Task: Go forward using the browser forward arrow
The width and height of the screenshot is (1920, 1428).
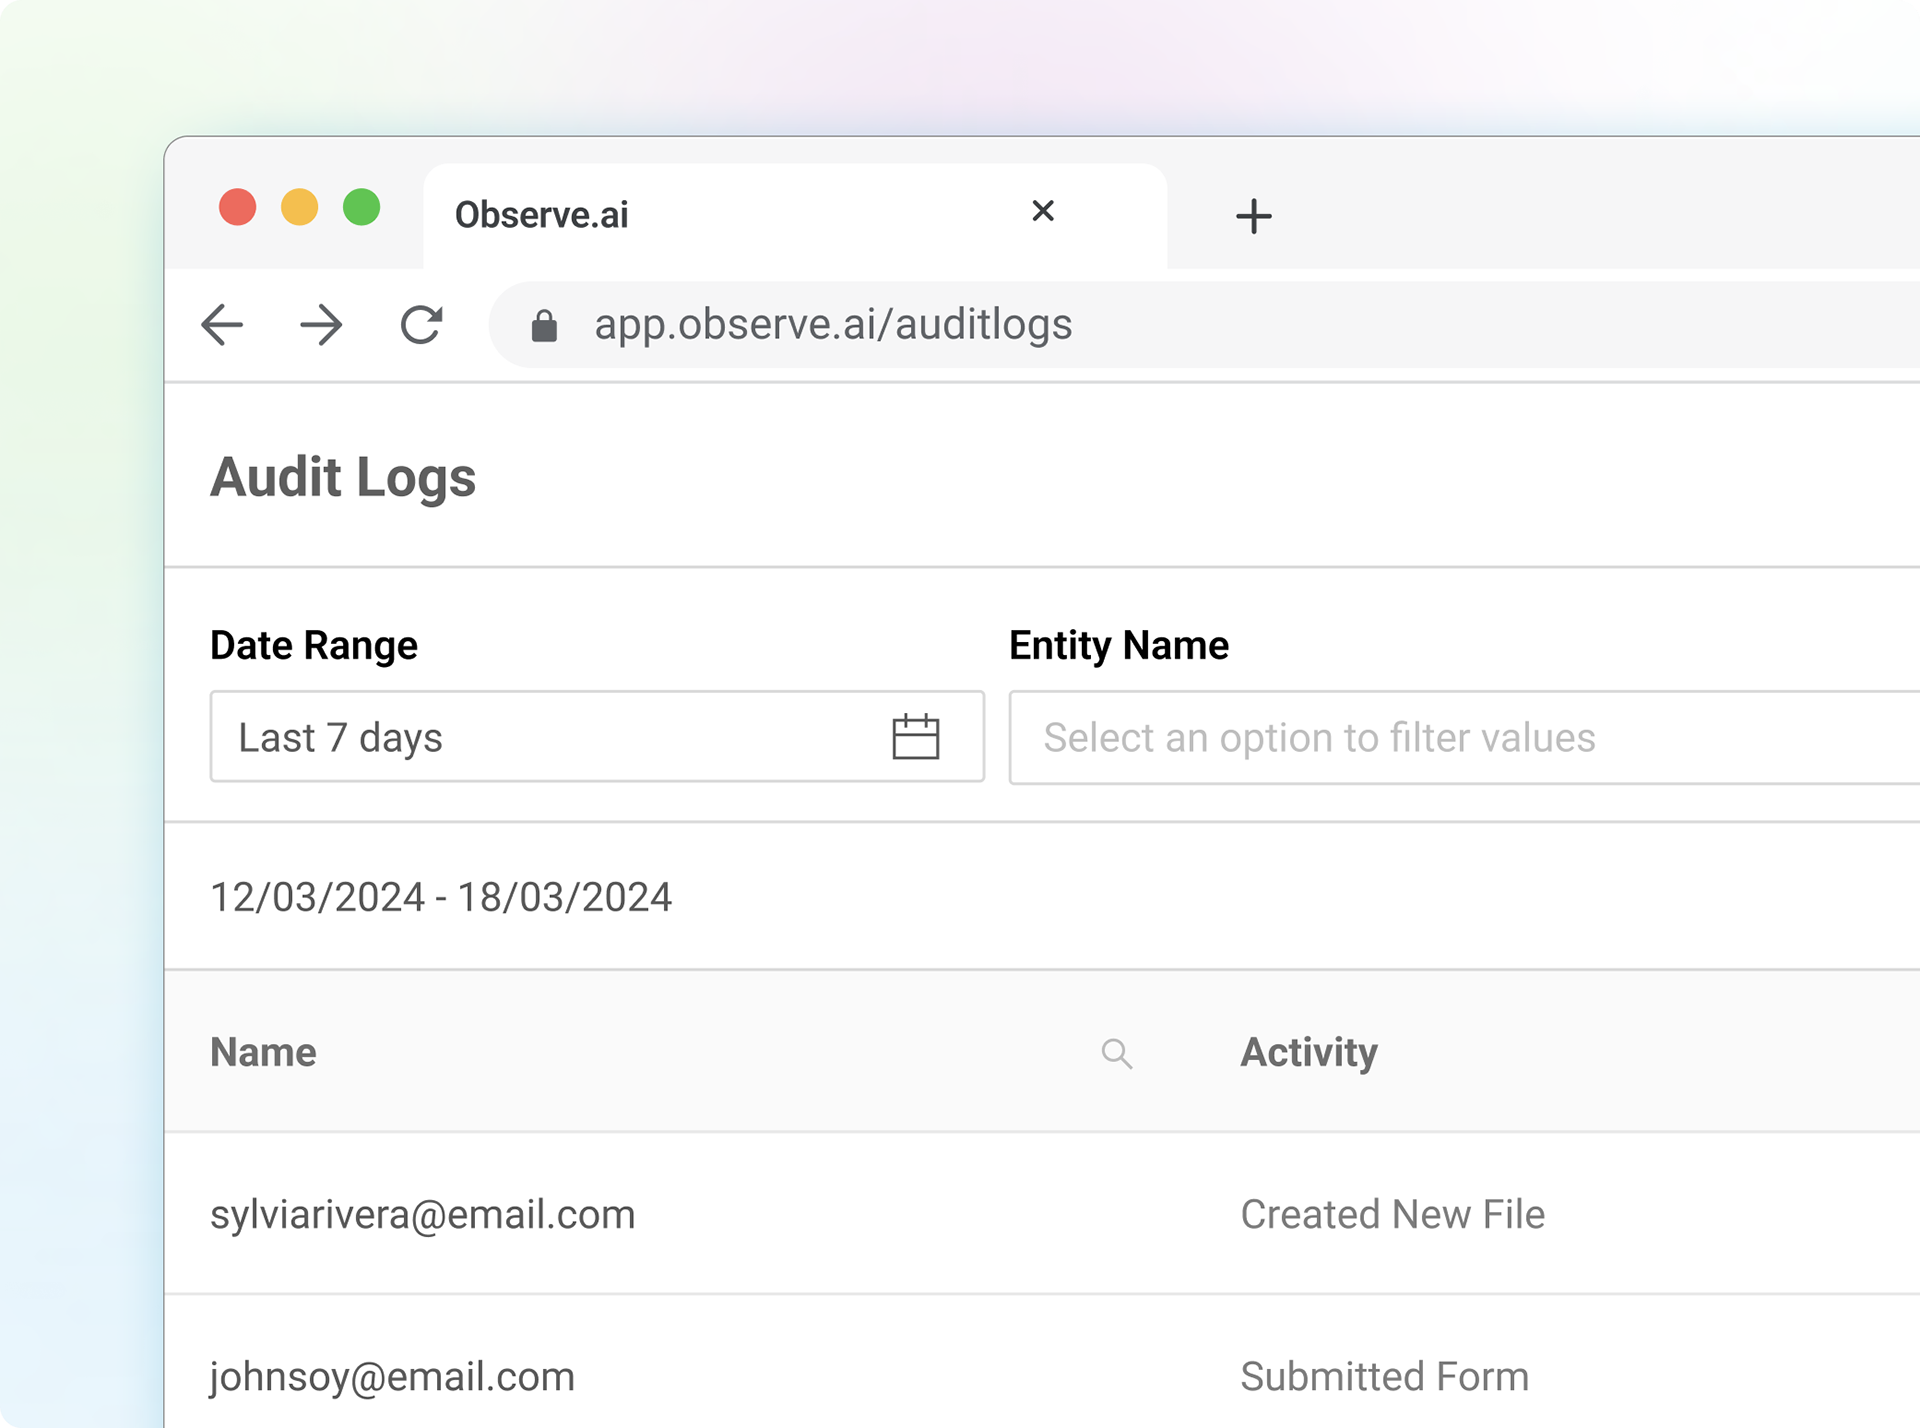Action: (321, 325)
